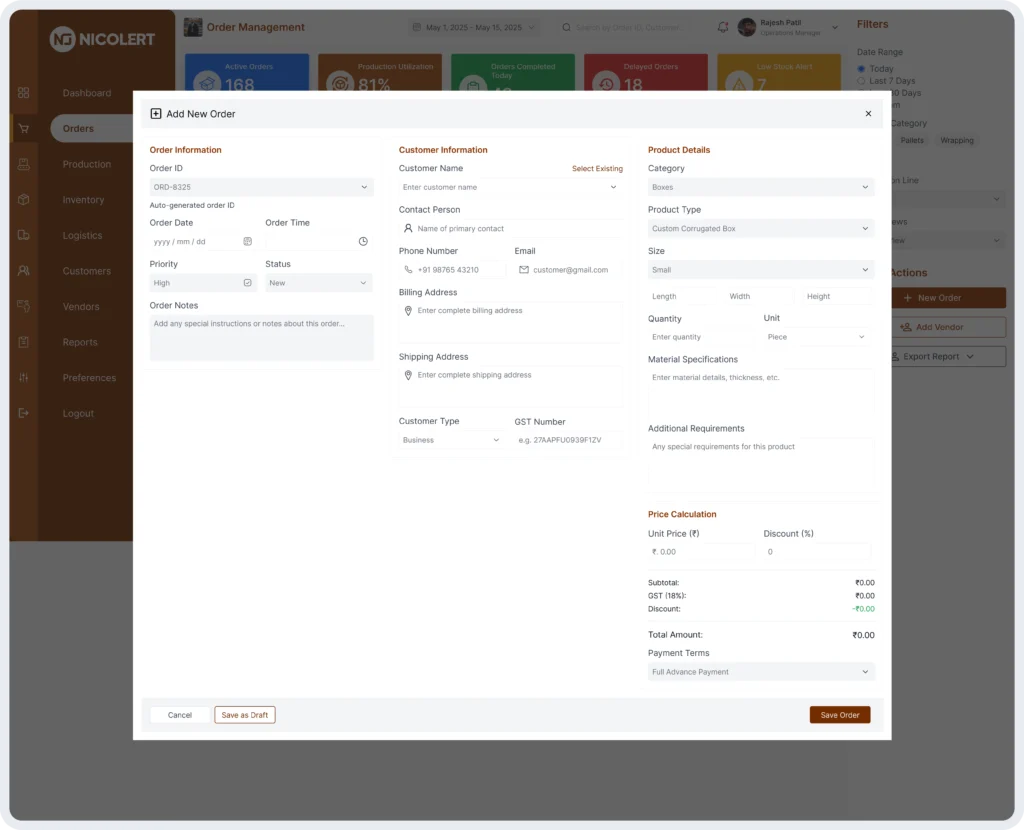Click the Dashboard grid icon in sidebar
The image size is (1024, 830).
(x=23, y=93)
